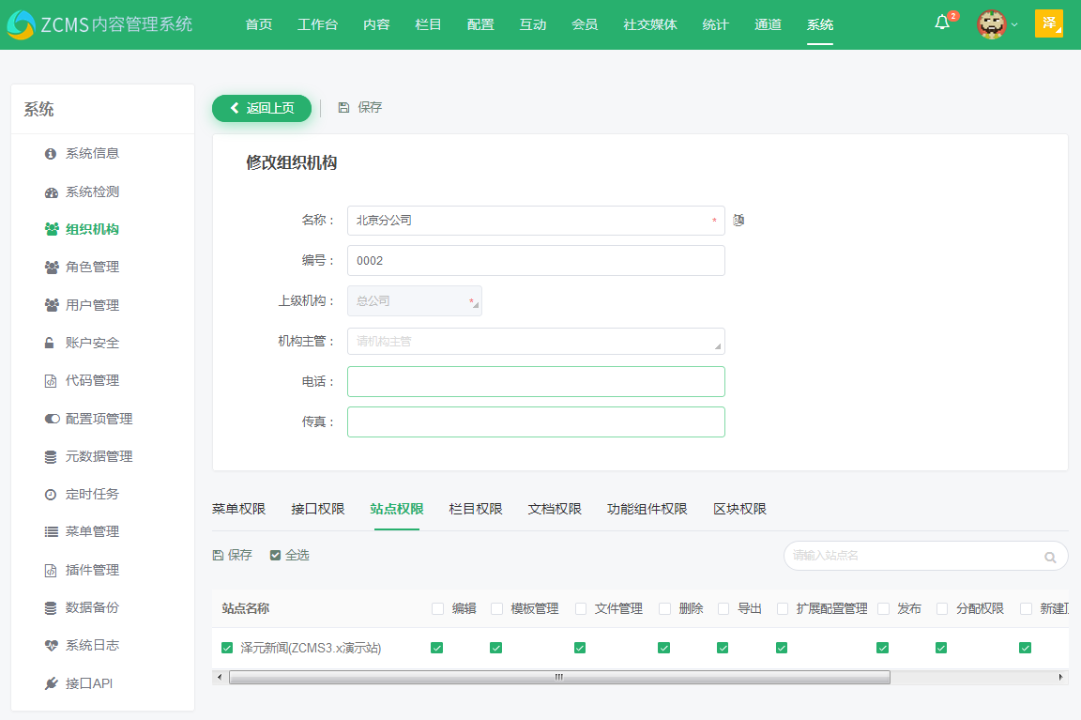The width and height of the screenshot is (1081, 720).
Task: Open the notifications bell icon
Action: (941, 22)
